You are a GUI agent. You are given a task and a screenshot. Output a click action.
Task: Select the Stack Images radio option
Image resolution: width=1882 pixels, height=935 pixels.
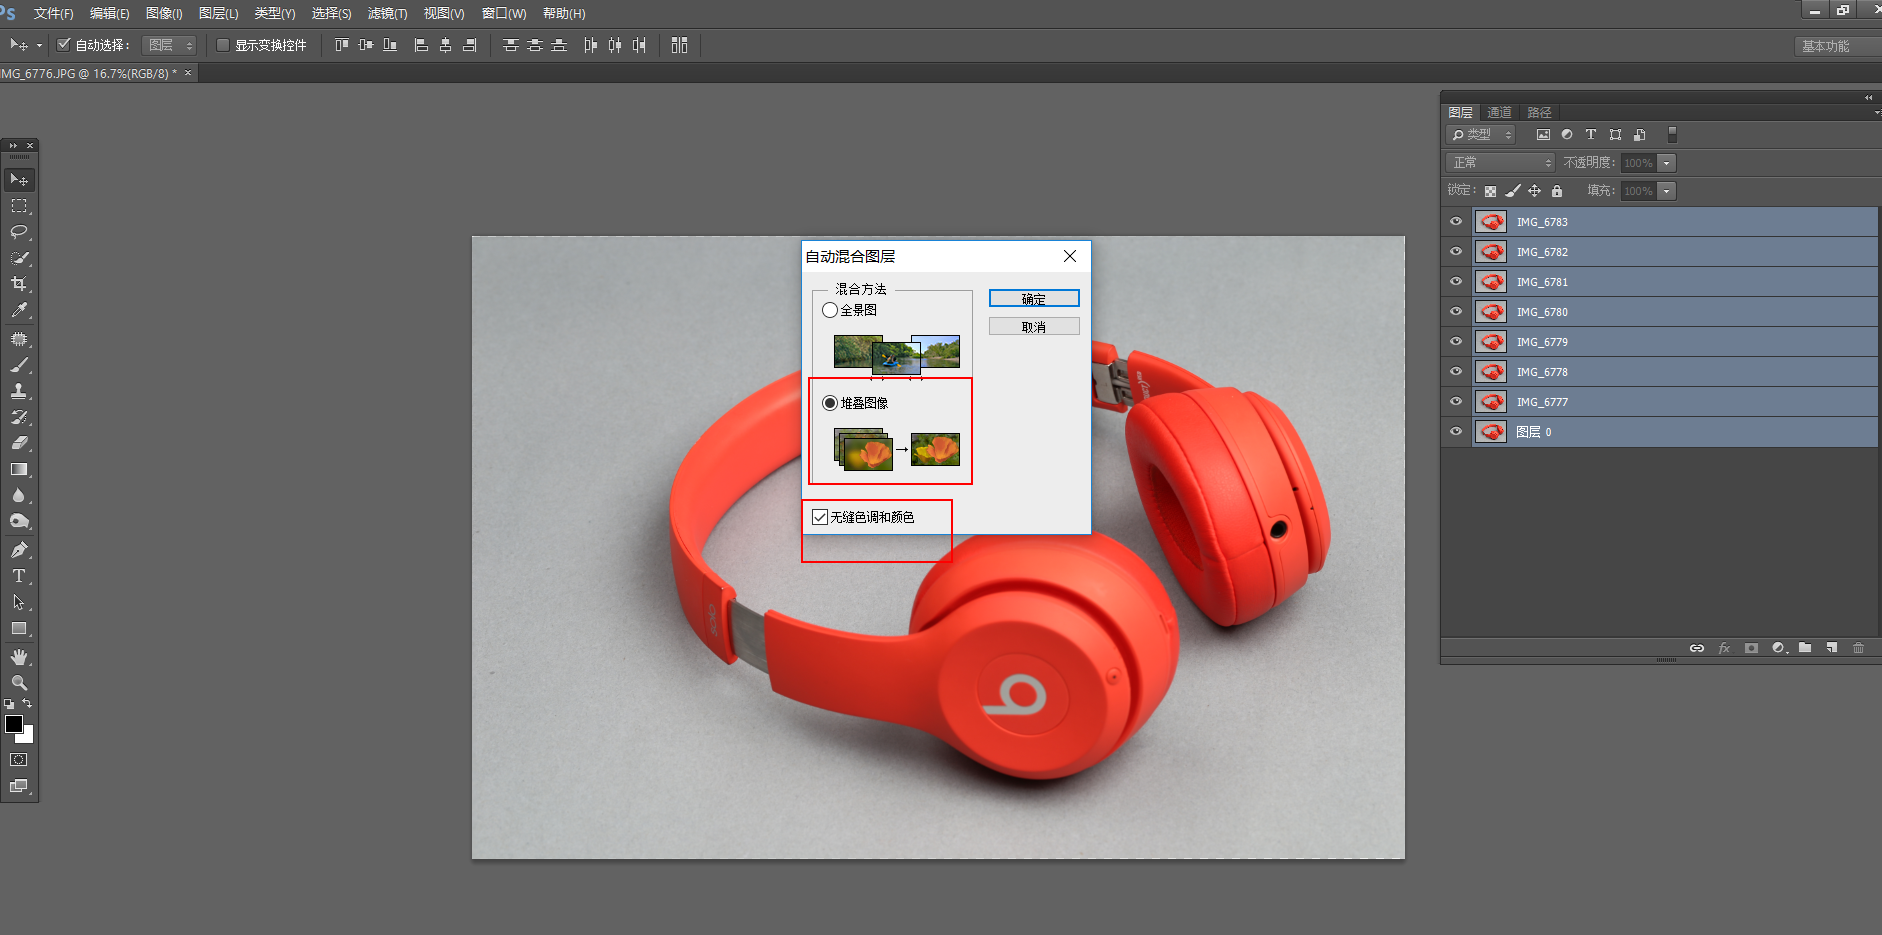830,403
